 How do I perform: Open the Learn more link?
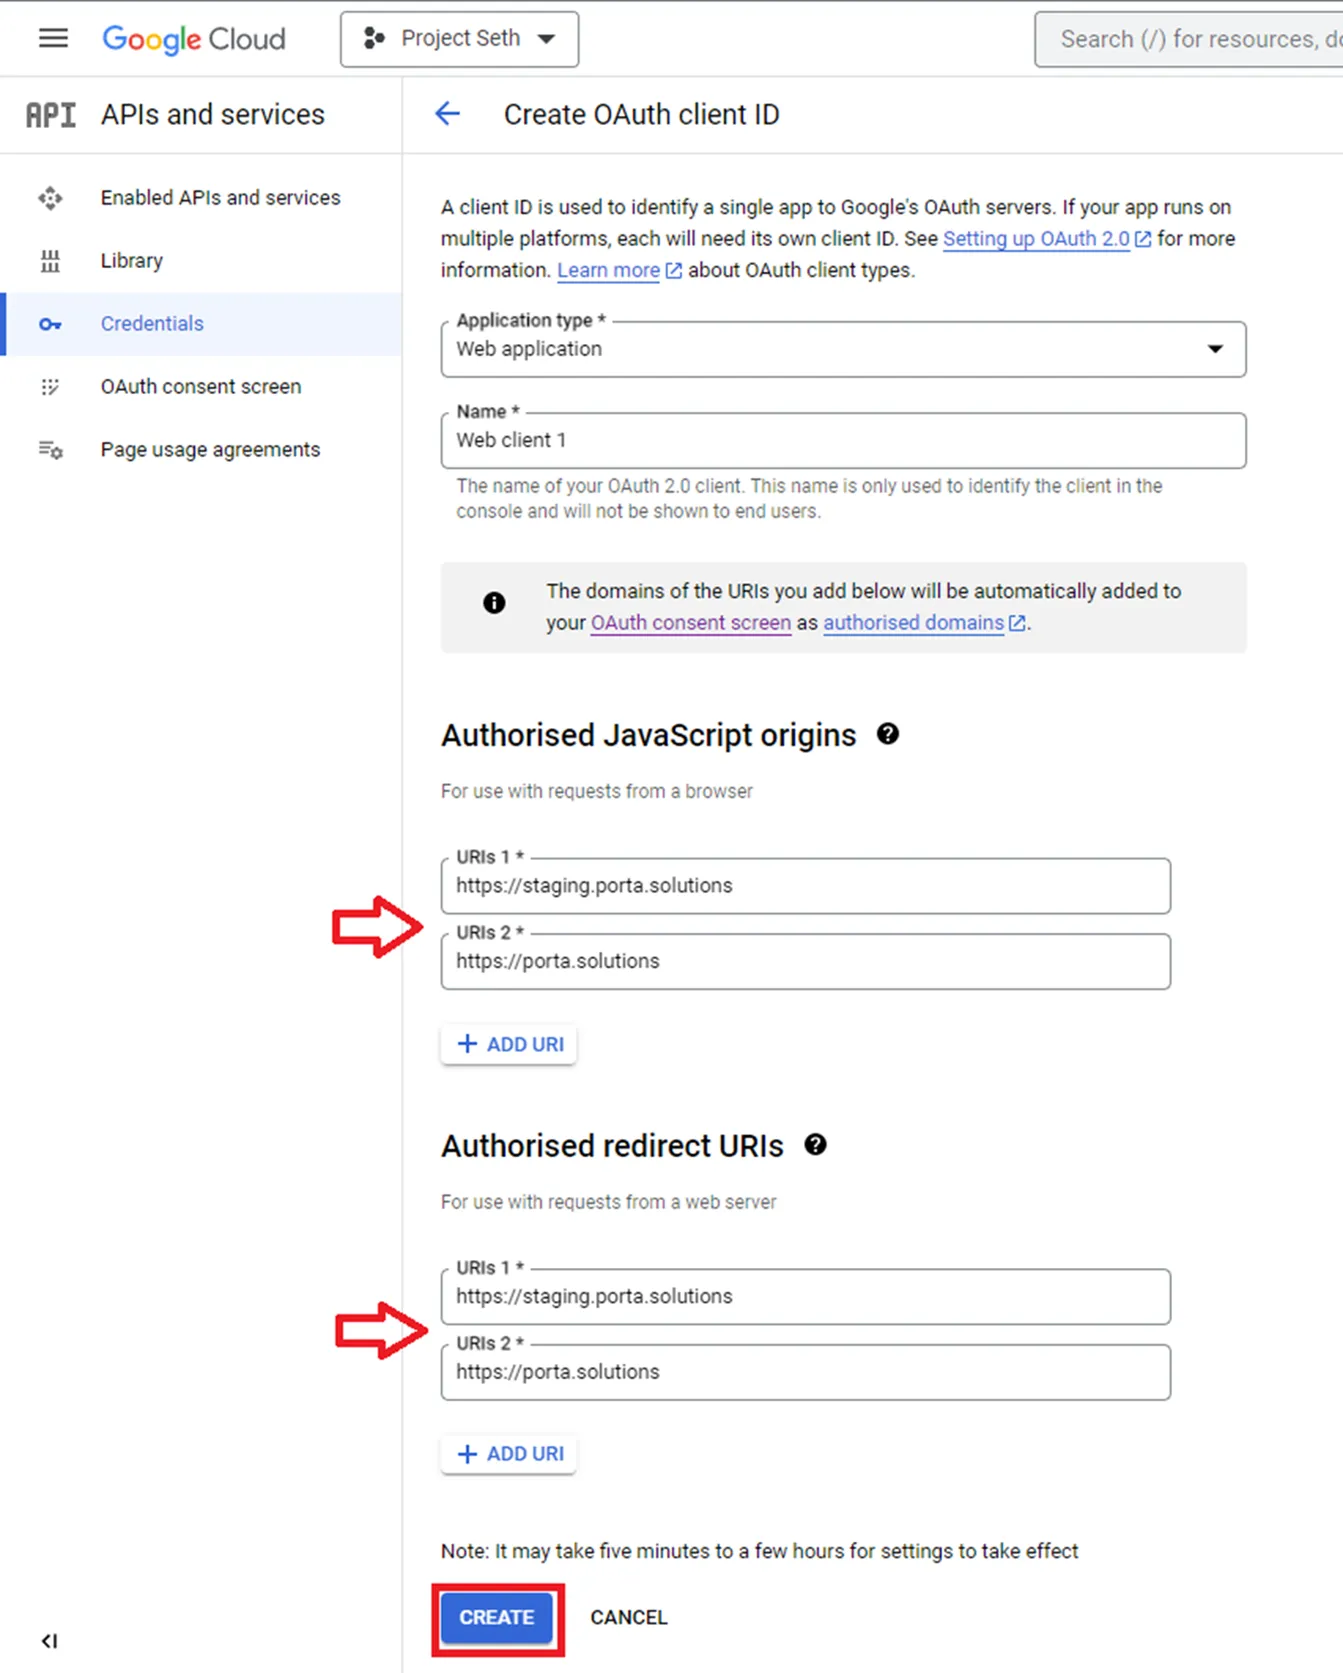click(x=609, y=270)
